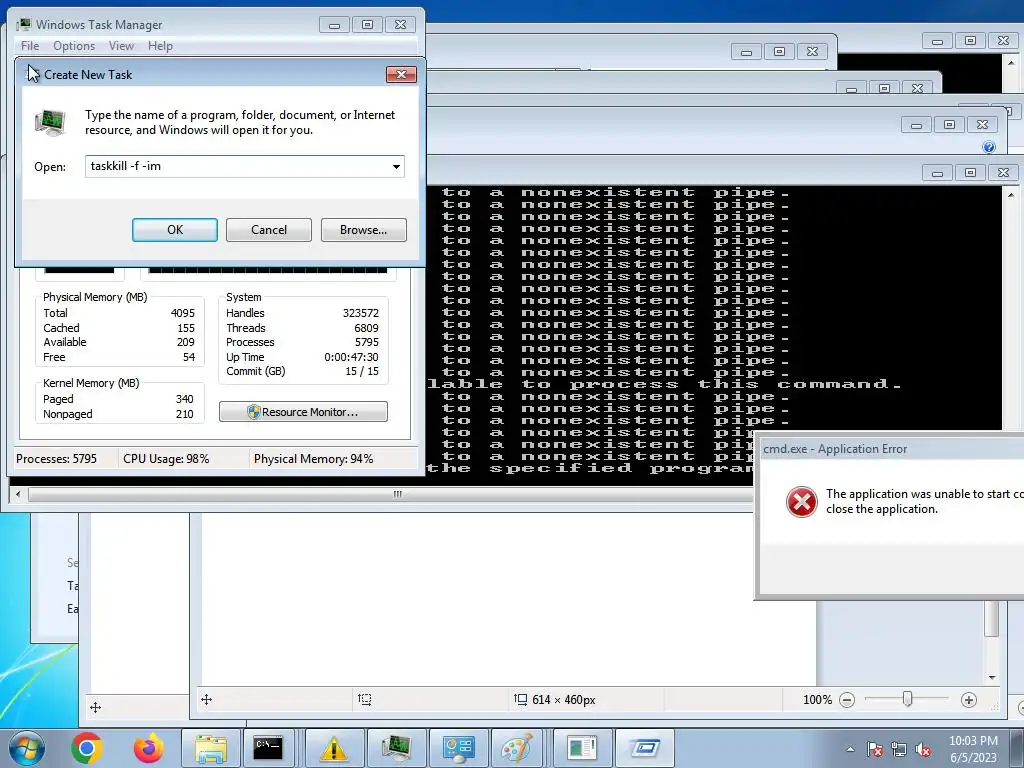Open the Resource Monitor from Task Manager
Viewport: 1024px width, 768px height.
303,412
